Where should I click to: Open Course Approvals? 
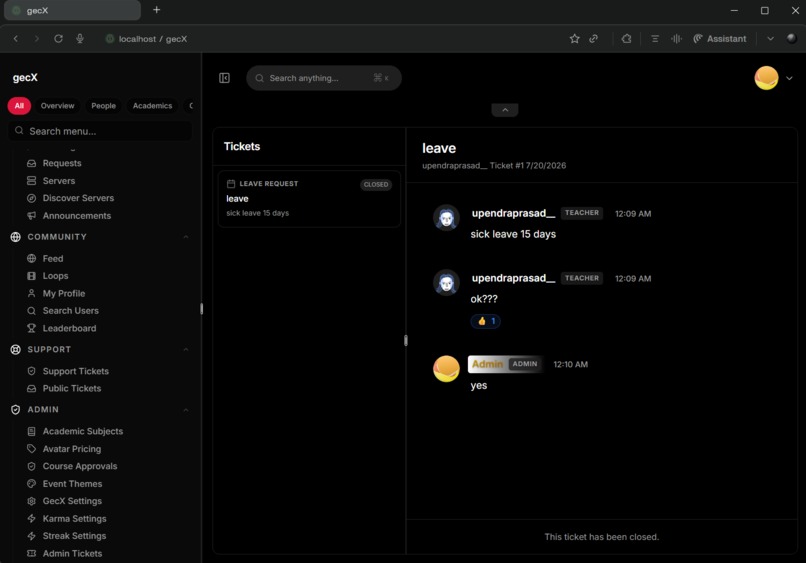[80, 466]
